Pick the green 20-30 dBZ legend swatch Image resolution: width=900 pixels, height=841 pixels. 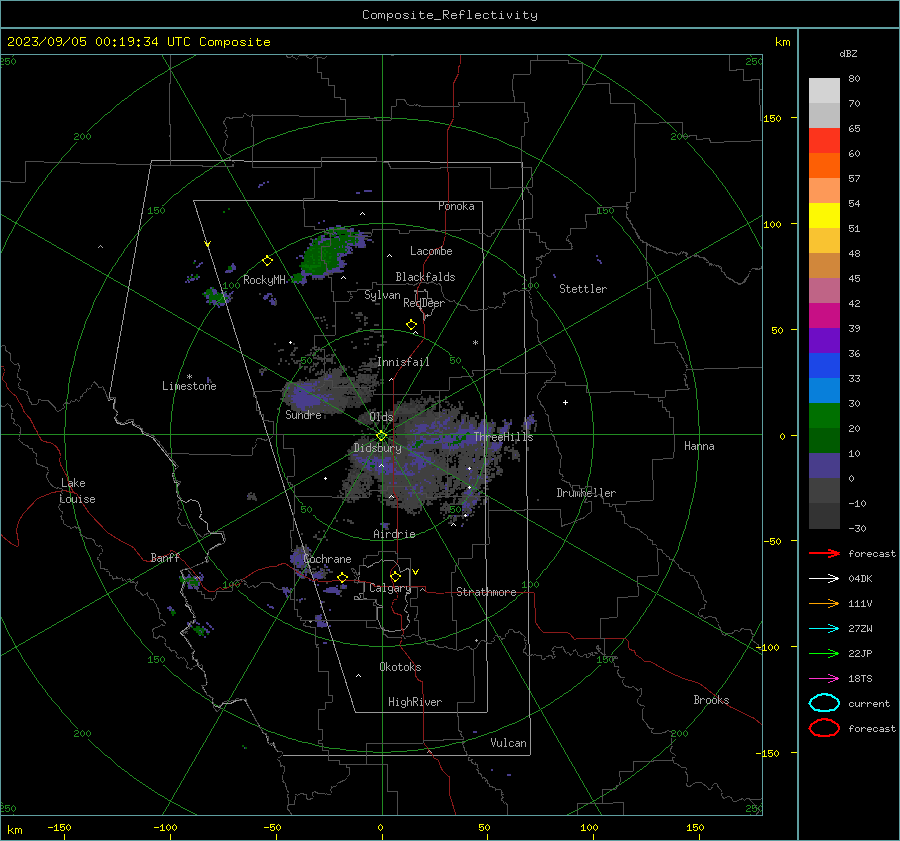(824, 415)
